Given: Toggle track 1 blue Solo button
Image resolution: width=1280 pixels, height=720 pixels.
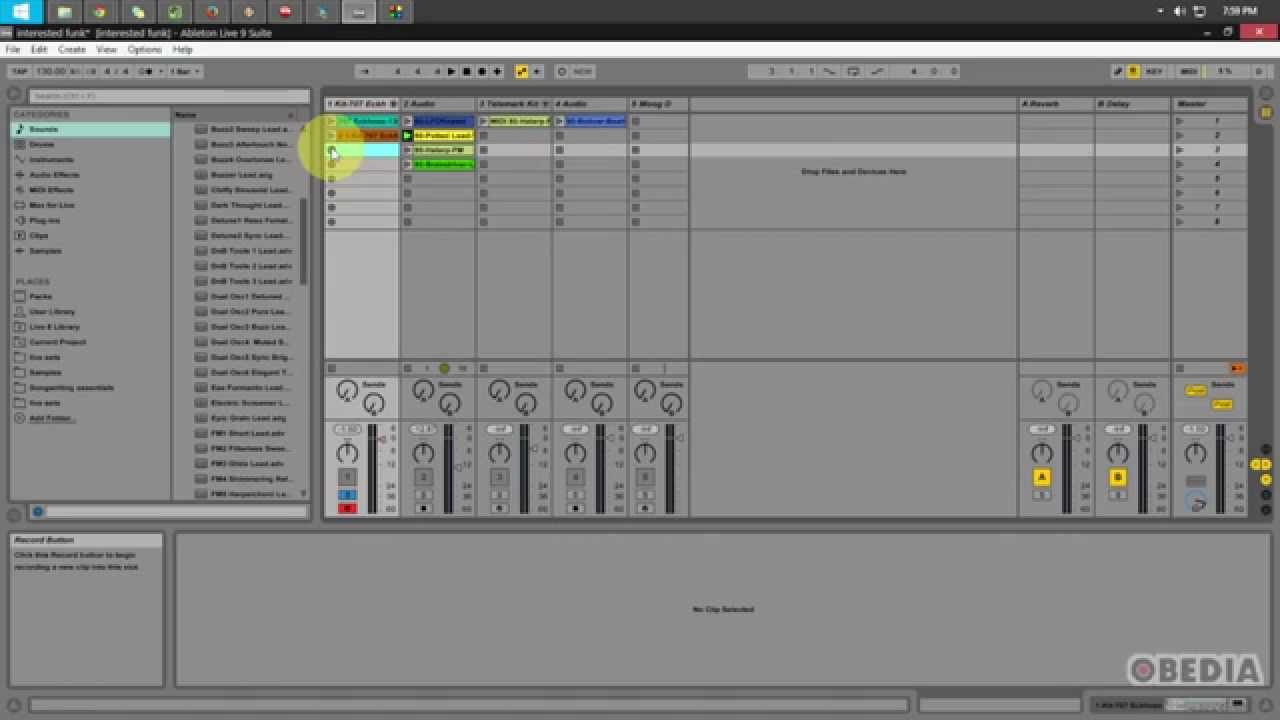Looking at the screenshot, I should point(347,495).
